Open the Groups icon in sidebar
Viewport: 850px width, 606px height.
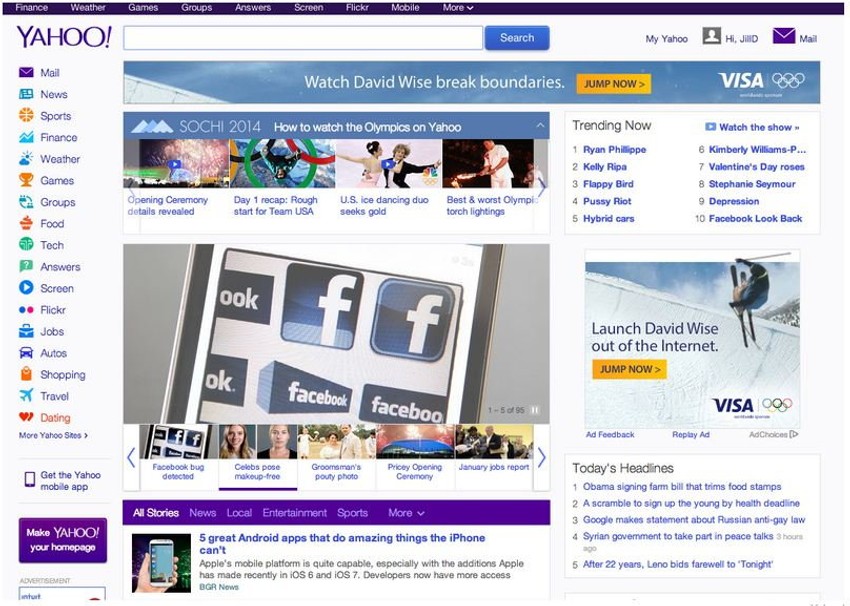pos(26,202)
